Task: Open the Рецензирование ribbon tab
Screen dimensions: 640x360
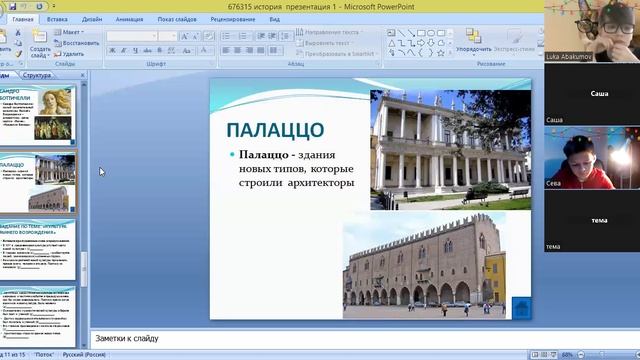Action: 233,19
